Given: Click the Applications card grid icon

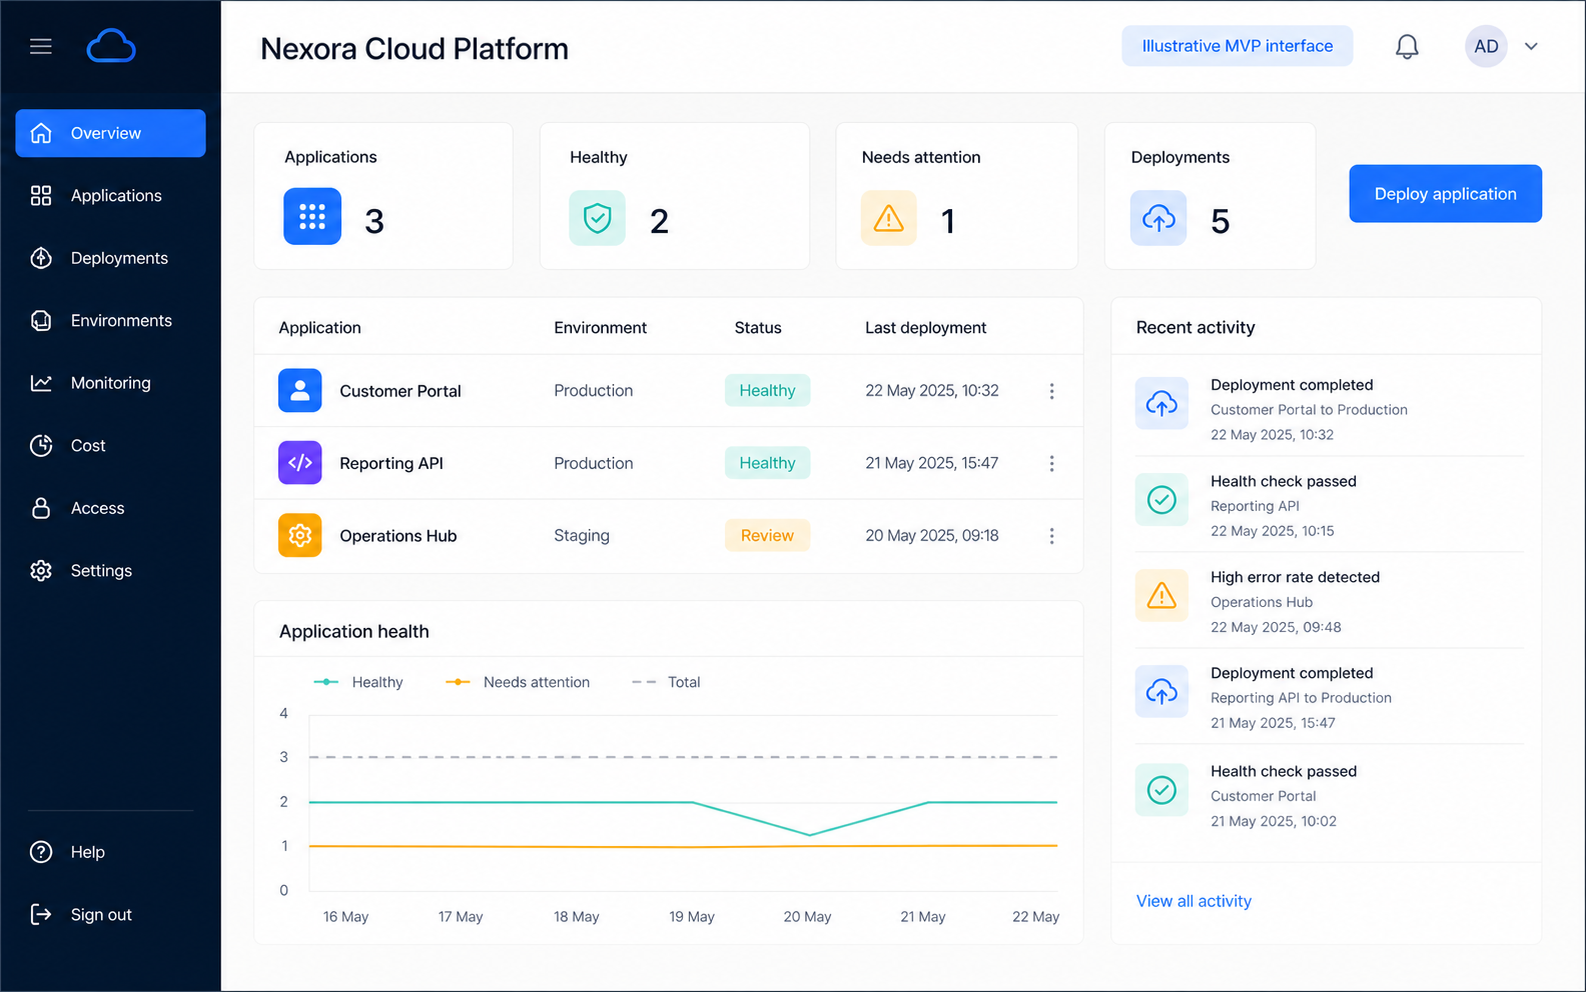Looking at the screenshot, I should [x=312, y=217].
